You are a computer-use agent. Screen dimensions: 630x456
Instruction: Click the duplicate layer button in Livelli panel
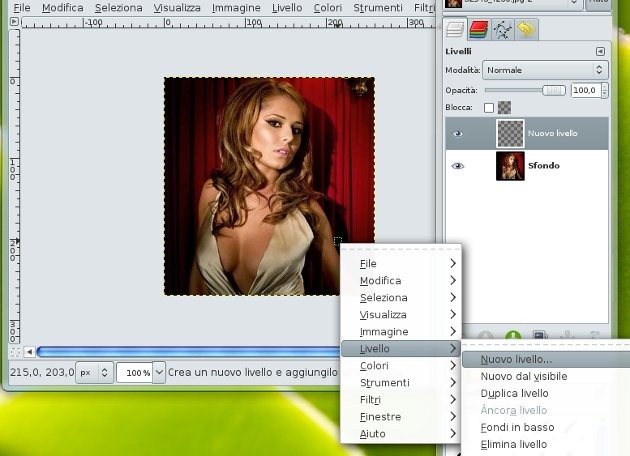point(540,335)
